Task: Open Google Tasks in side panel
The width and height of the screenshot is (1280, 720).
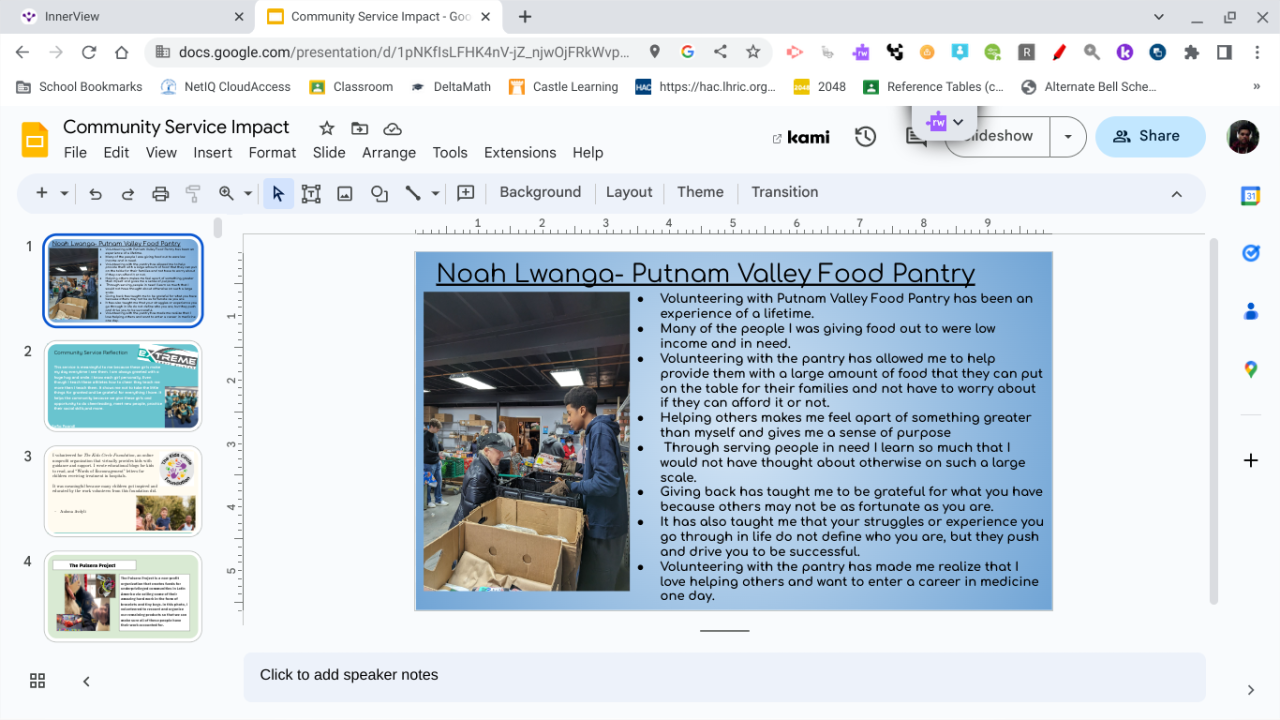Action: (1250, 254)
